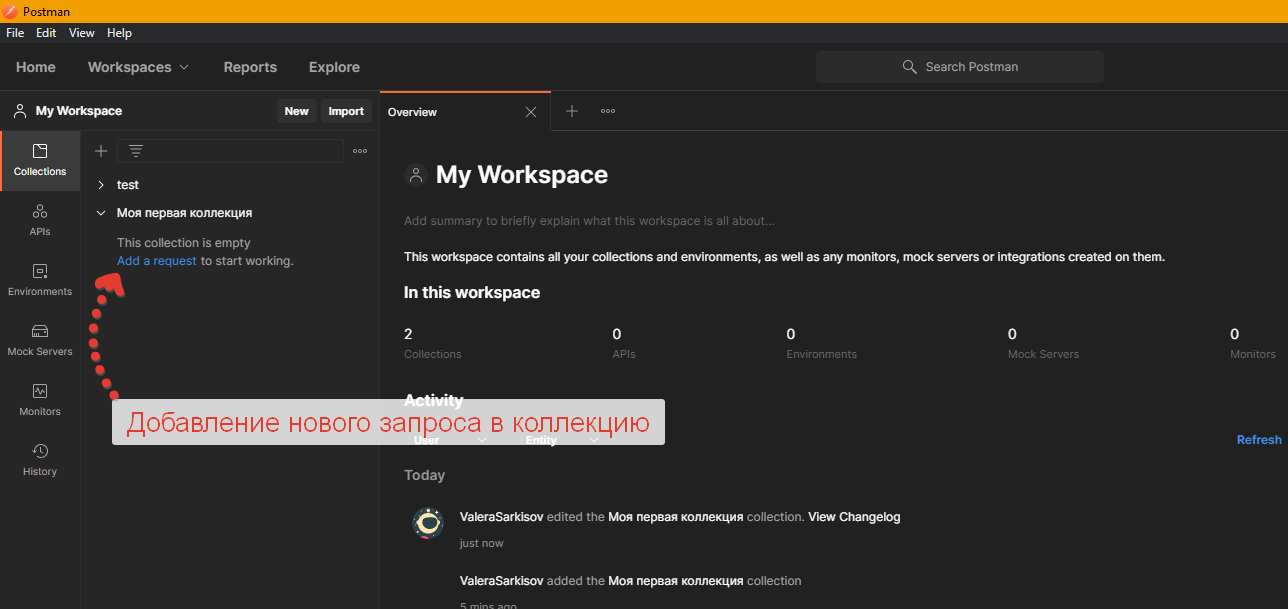Go to the Home page
This screenshot has height=609, width=1288.
(36, 67)
